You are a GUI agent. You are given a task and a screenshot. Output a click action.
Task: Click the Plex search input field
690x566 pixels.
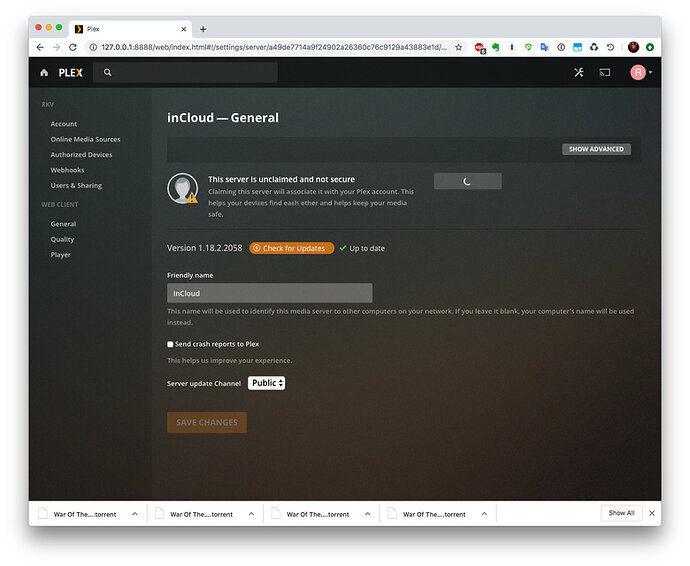(x=185, y=72)
